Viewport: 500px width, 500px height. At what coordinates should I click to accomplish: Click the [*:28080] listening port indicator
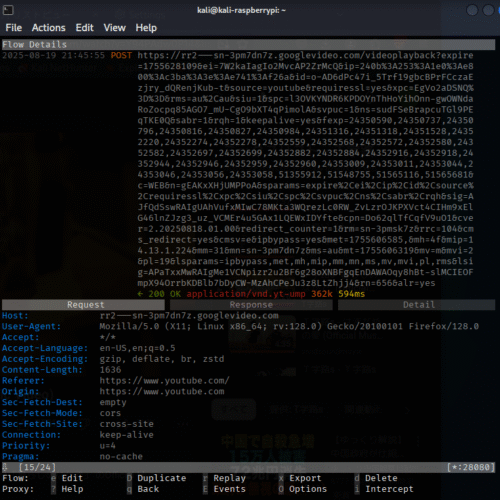[471, 467]
